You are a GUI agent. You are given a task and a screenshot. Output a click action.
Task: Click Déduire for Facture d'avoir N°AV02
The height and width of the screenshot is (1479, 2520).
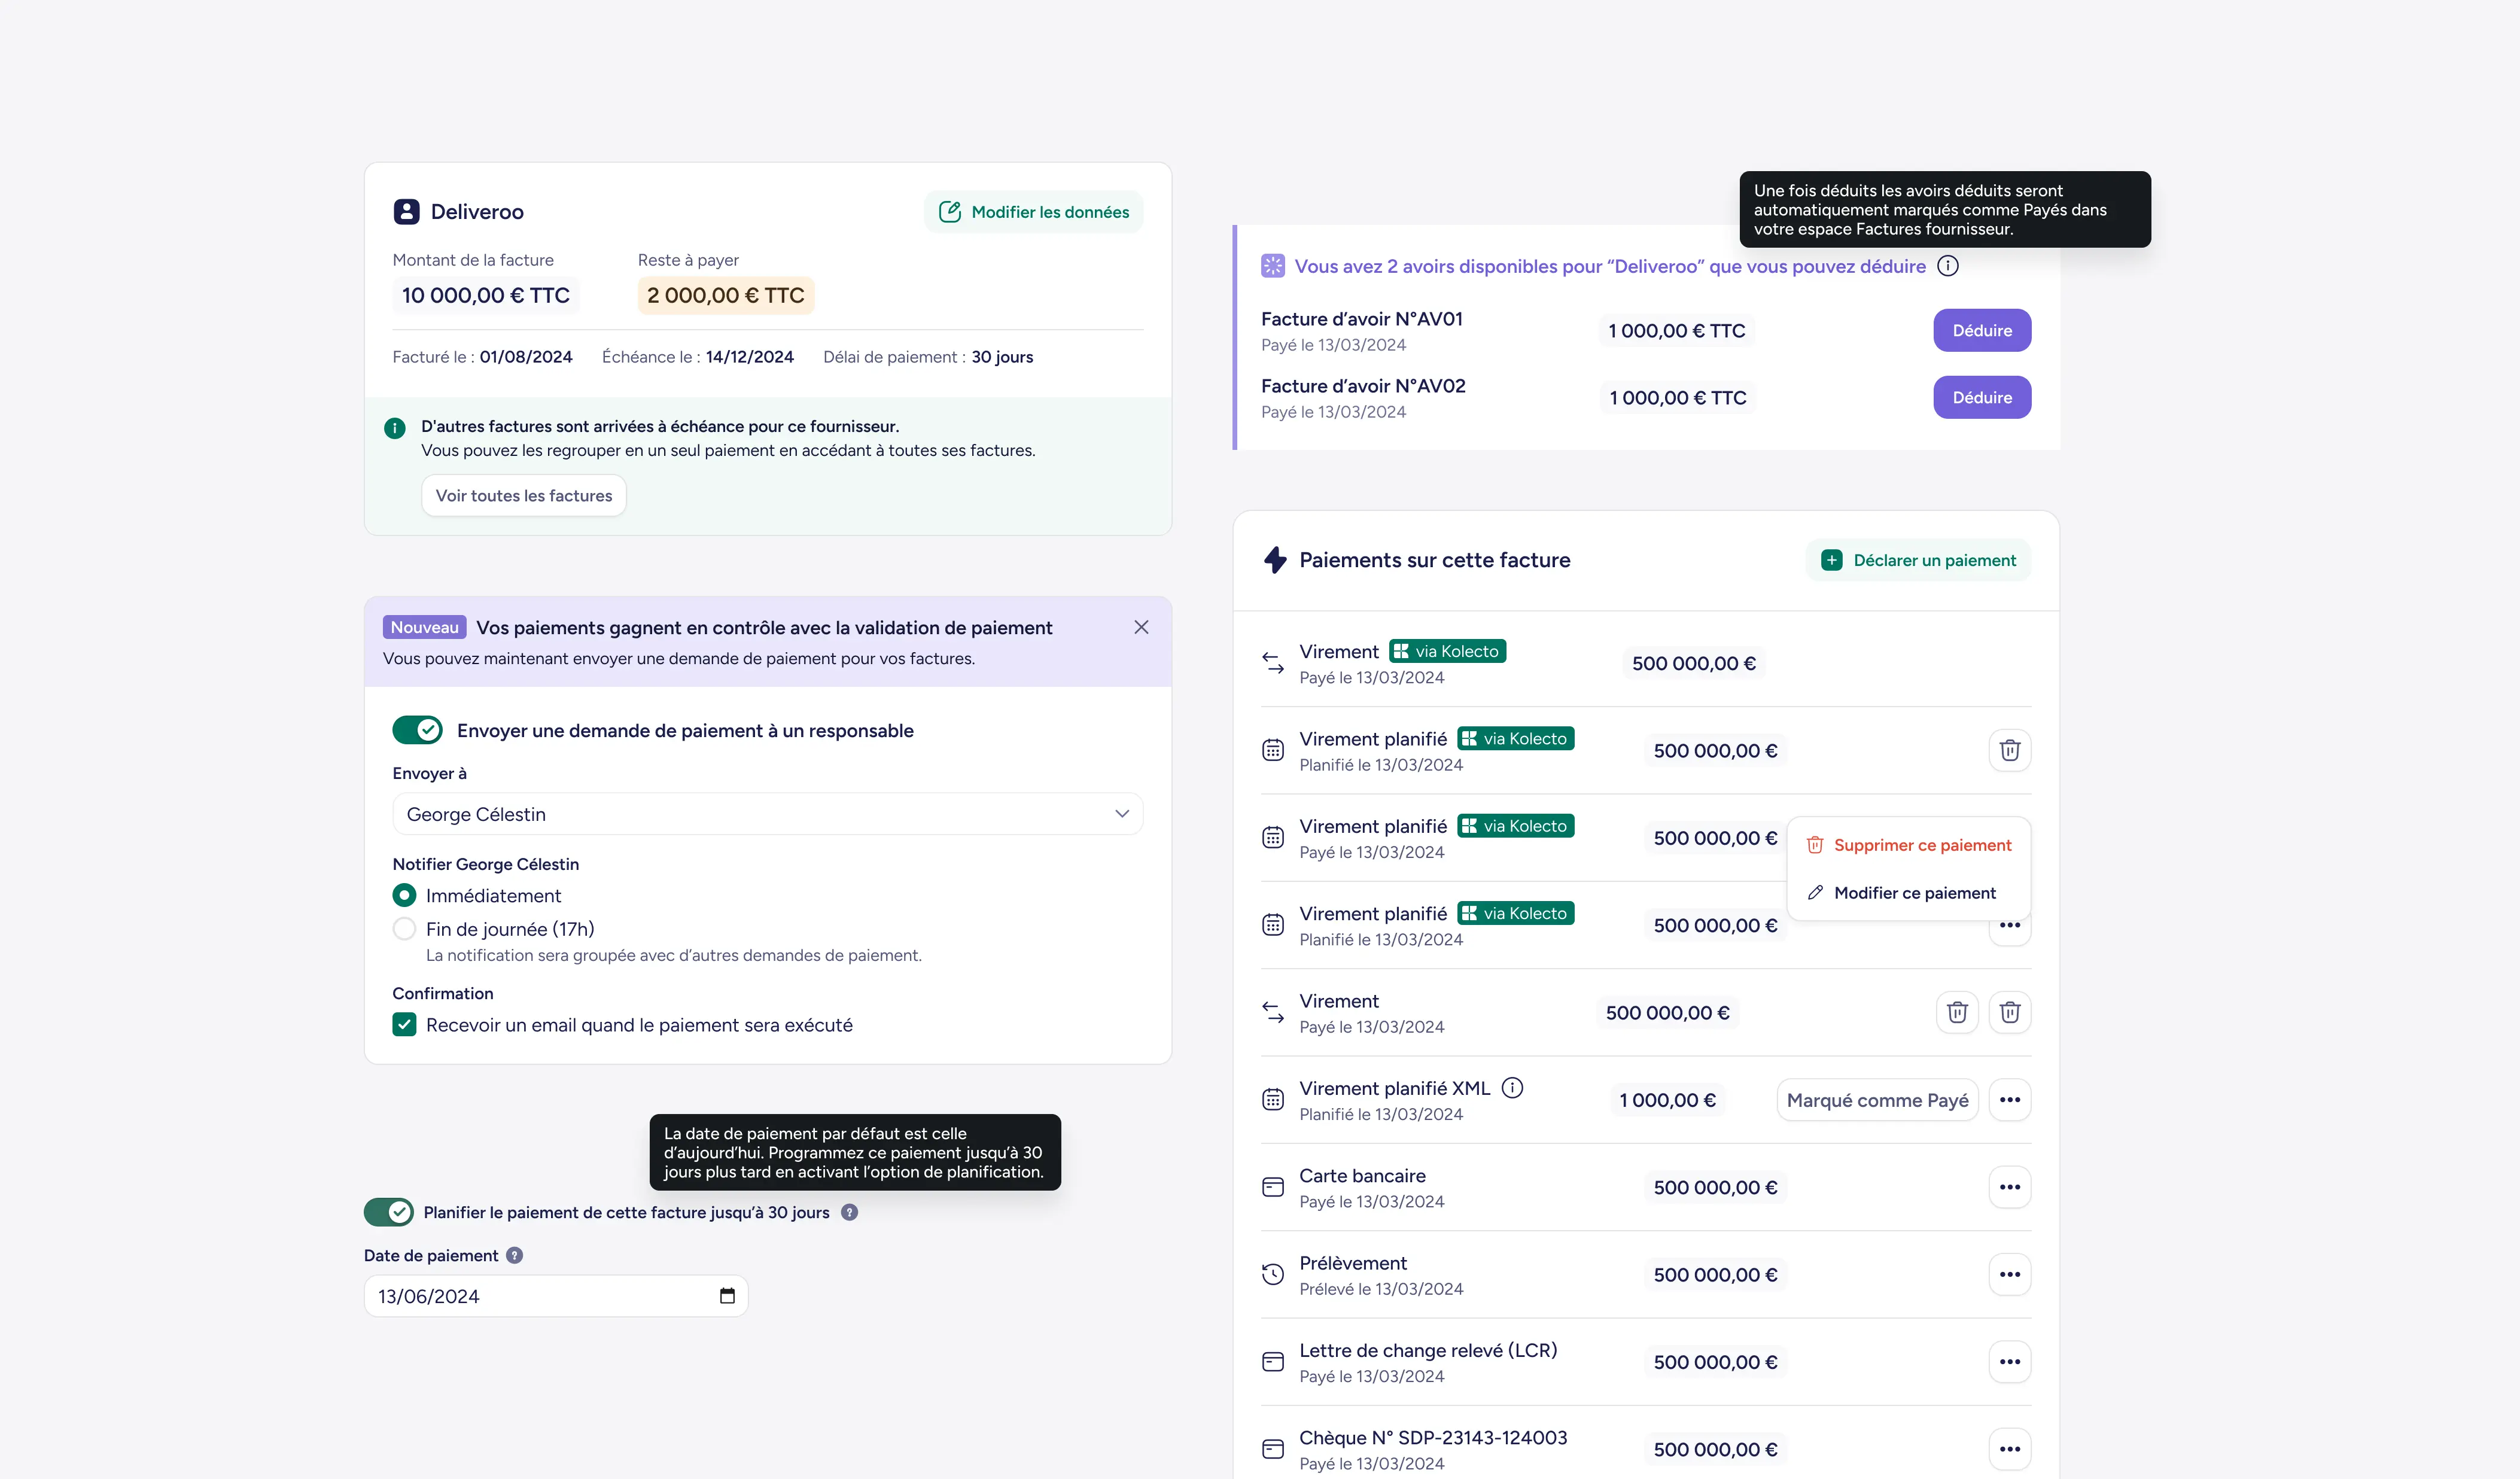pos(1981,397)
